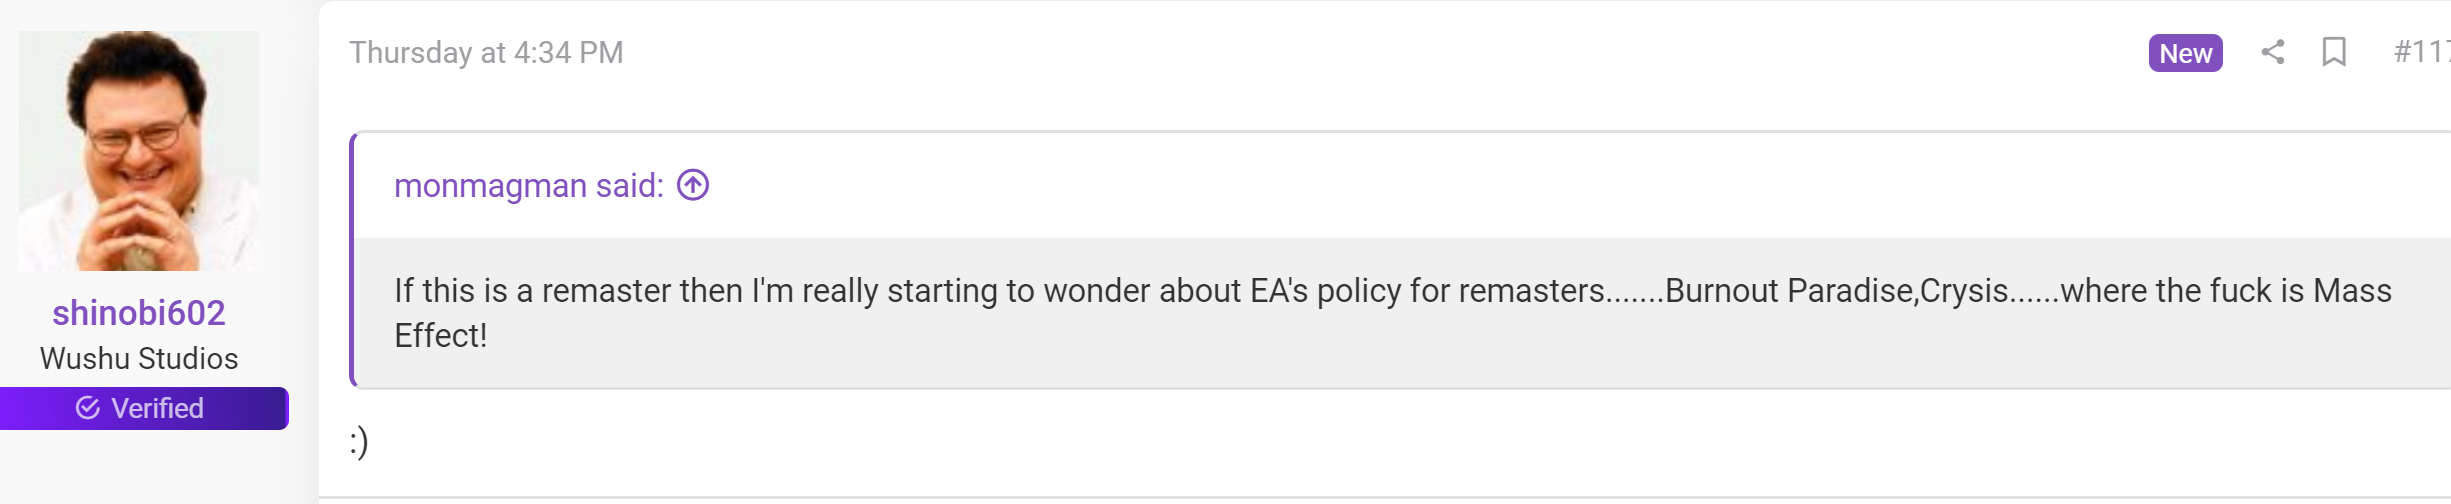2451x504 pixels.
Task: Open shinobi602's profile from the username
Action: (139, 313)
